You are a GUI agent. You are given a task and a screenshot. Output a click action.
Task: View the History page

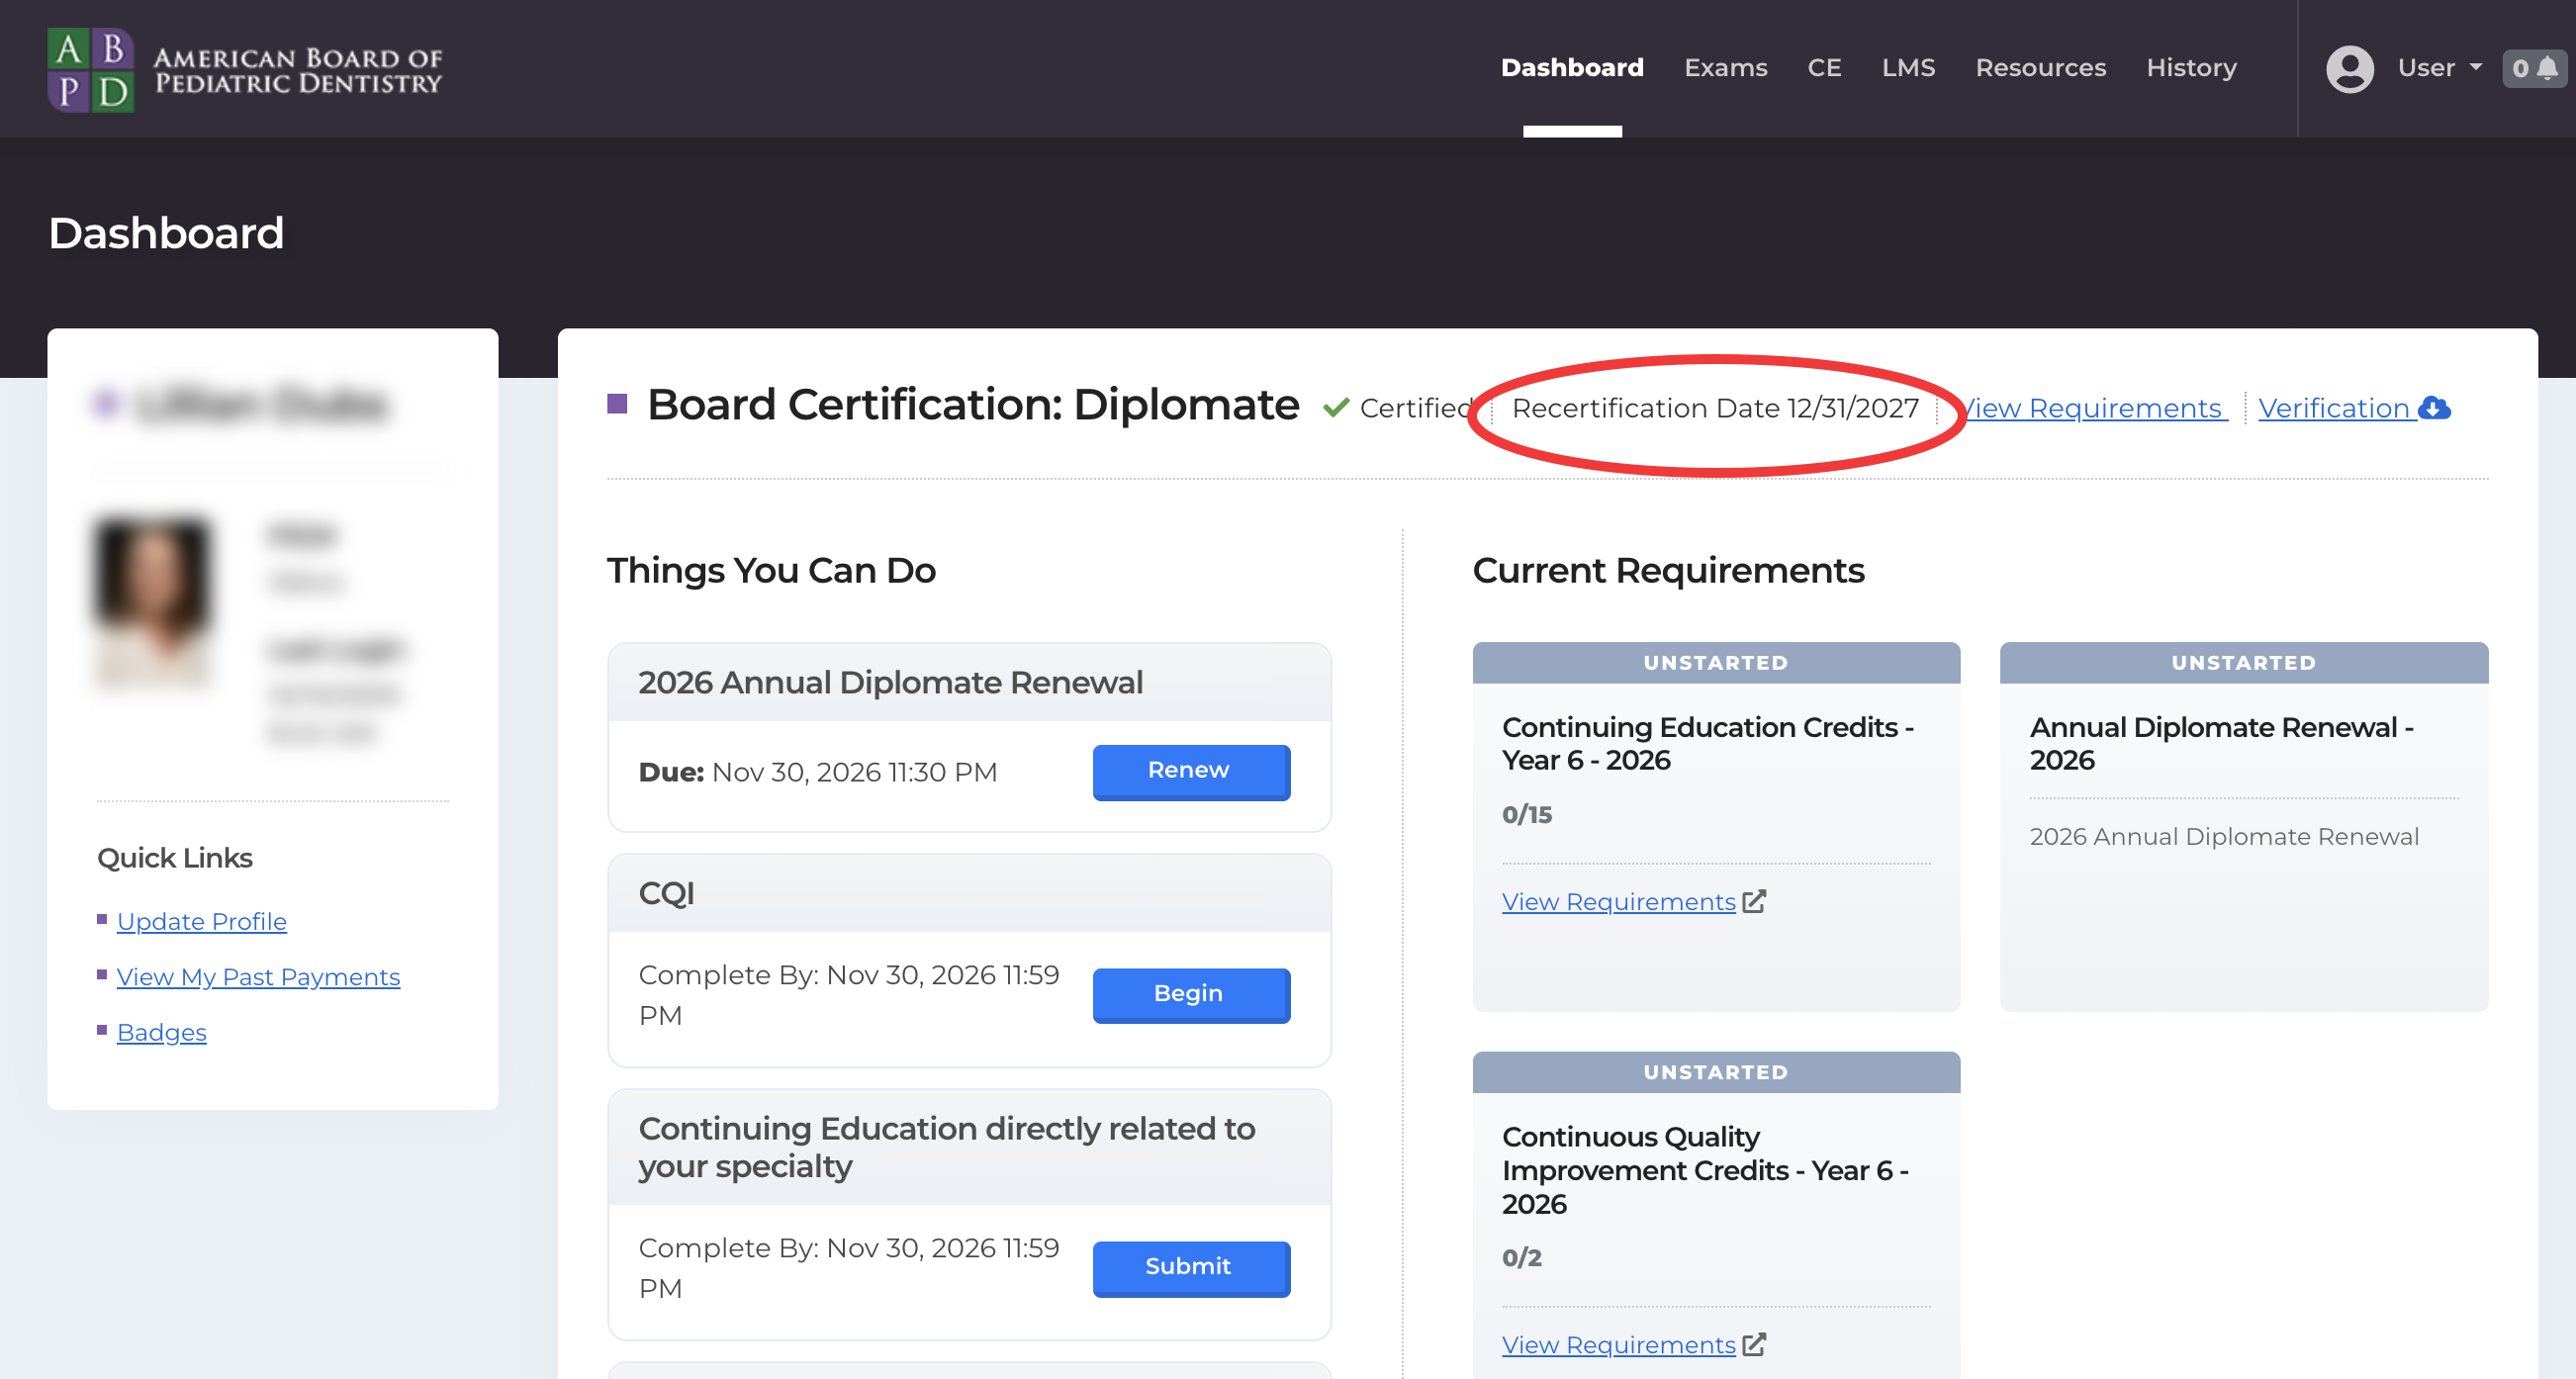[x=2191, y=68]
